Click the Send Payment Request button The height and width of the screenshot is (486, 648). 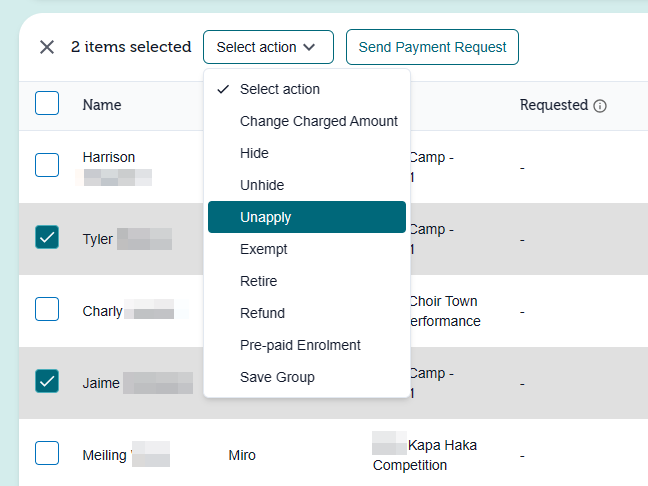(432, 47)
